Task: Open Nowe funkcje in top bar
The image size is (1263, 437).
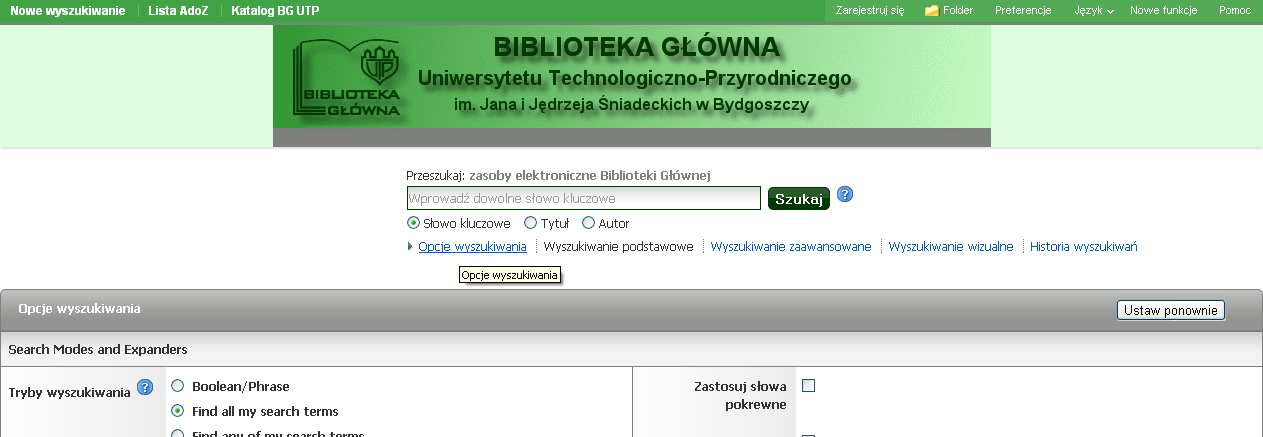Action: point(1163,10)
